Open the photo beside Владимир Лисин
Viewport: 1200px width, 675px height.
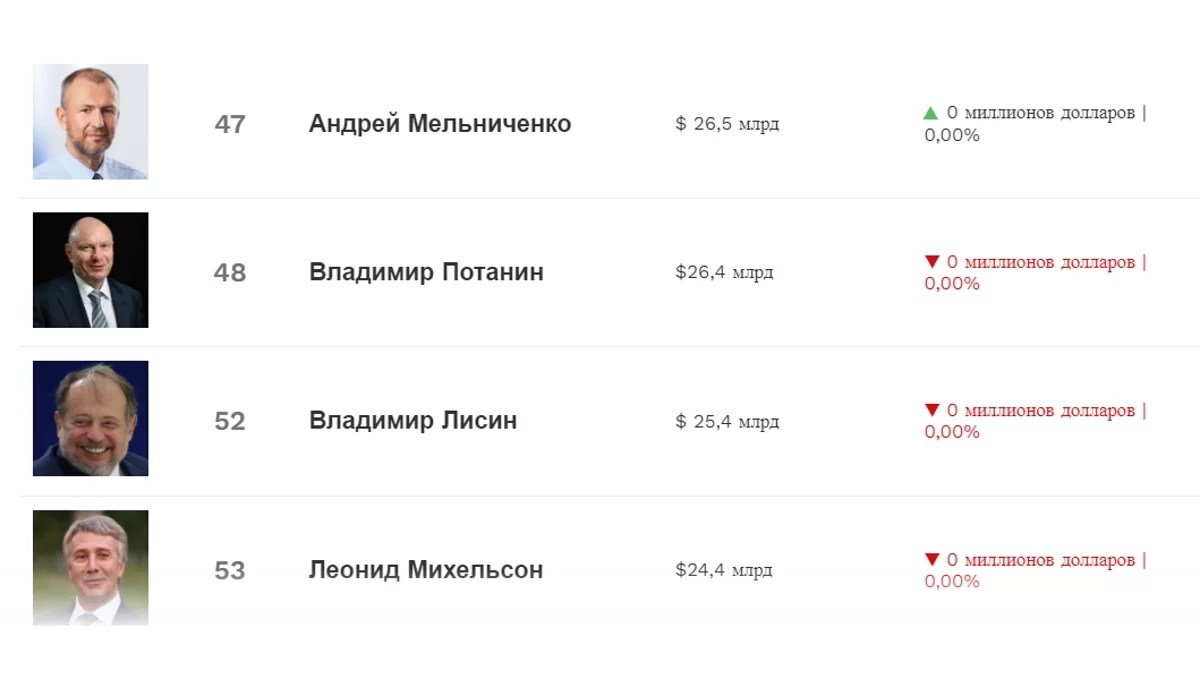[x=91, y=419]
